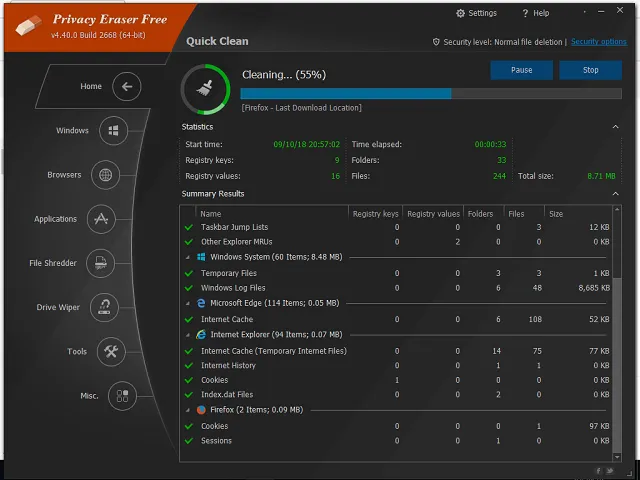Open the Settings menu
The height and width of the screenshot is (480, 640).
[x=476, y=13]
